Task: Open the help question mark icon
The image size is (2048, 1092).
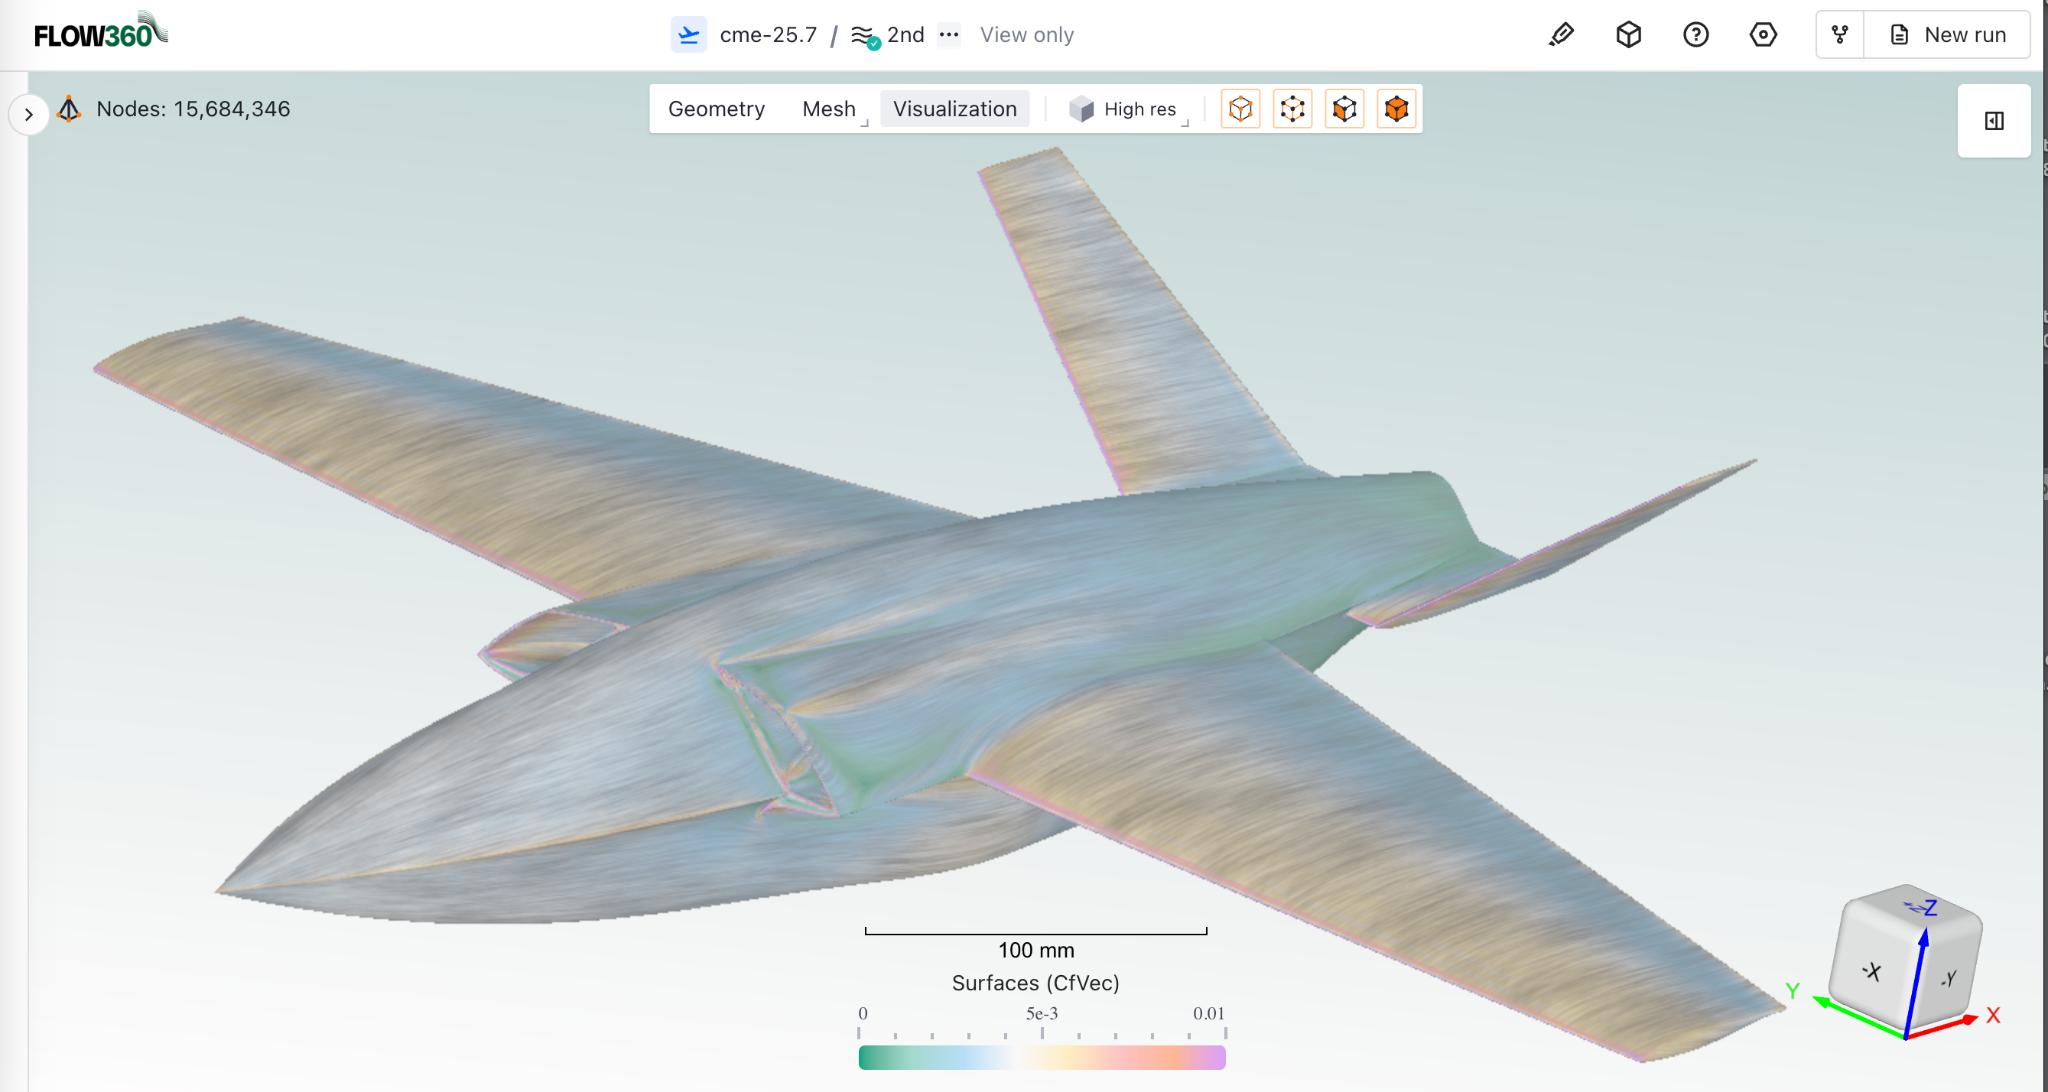Action: (1696, 34)
